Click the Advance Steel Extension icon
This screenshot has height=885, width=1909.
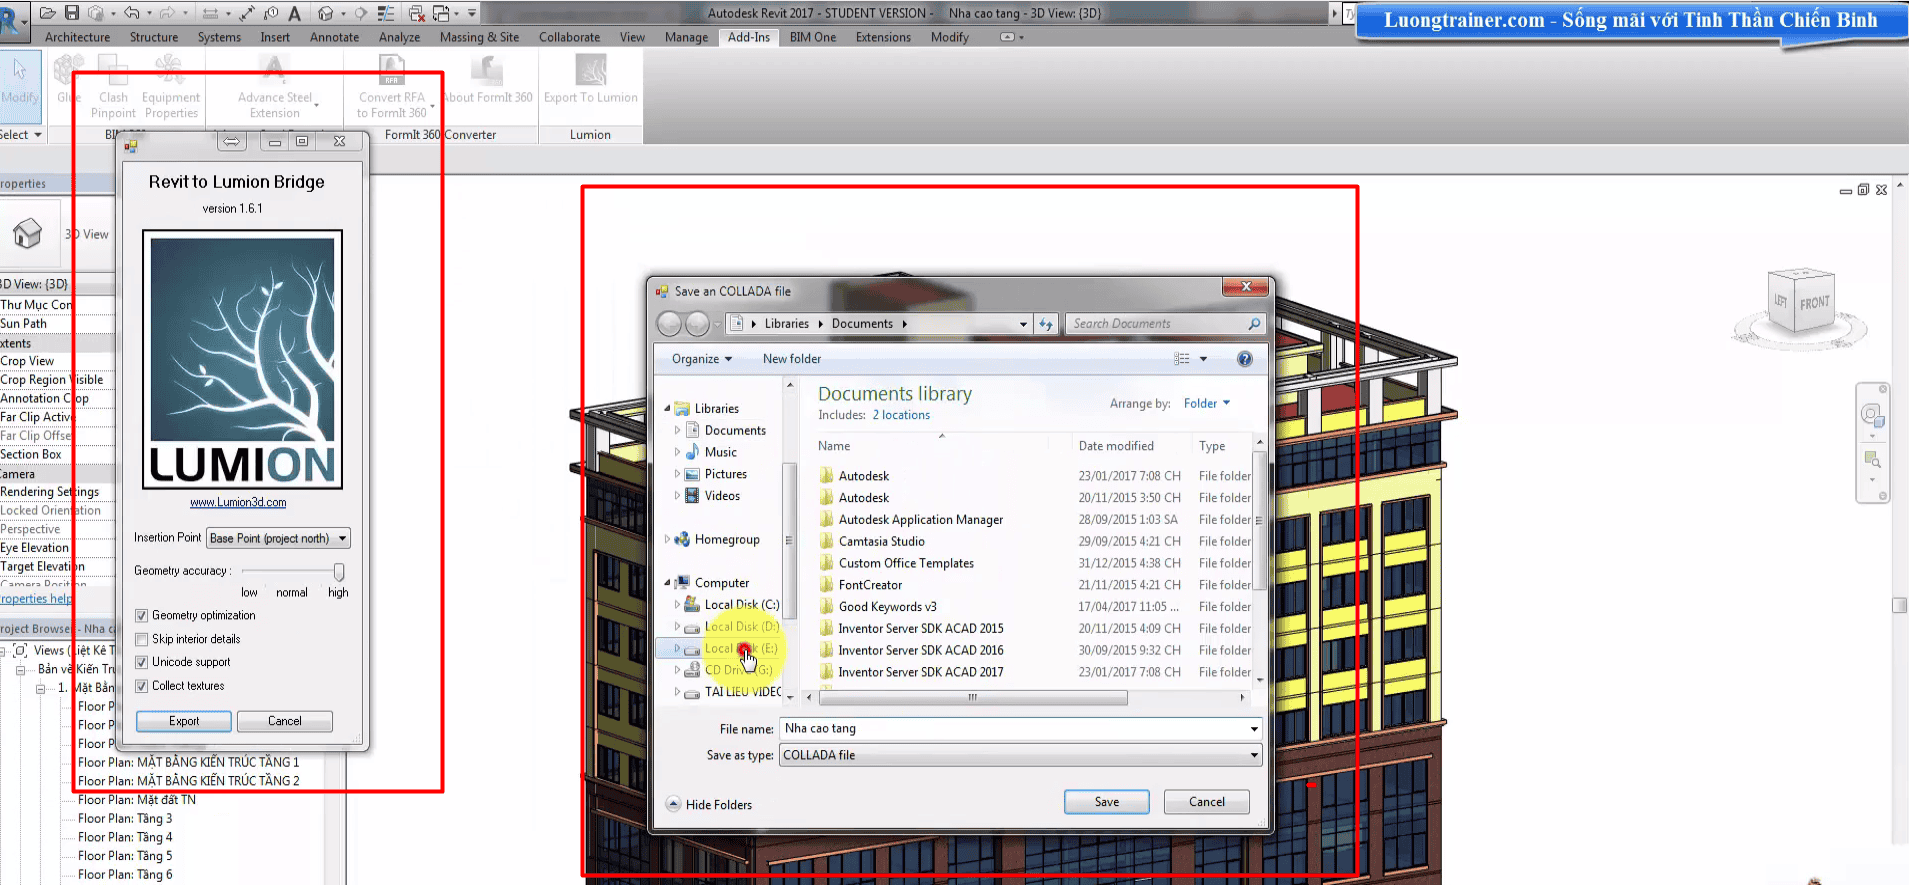point(274,70)
